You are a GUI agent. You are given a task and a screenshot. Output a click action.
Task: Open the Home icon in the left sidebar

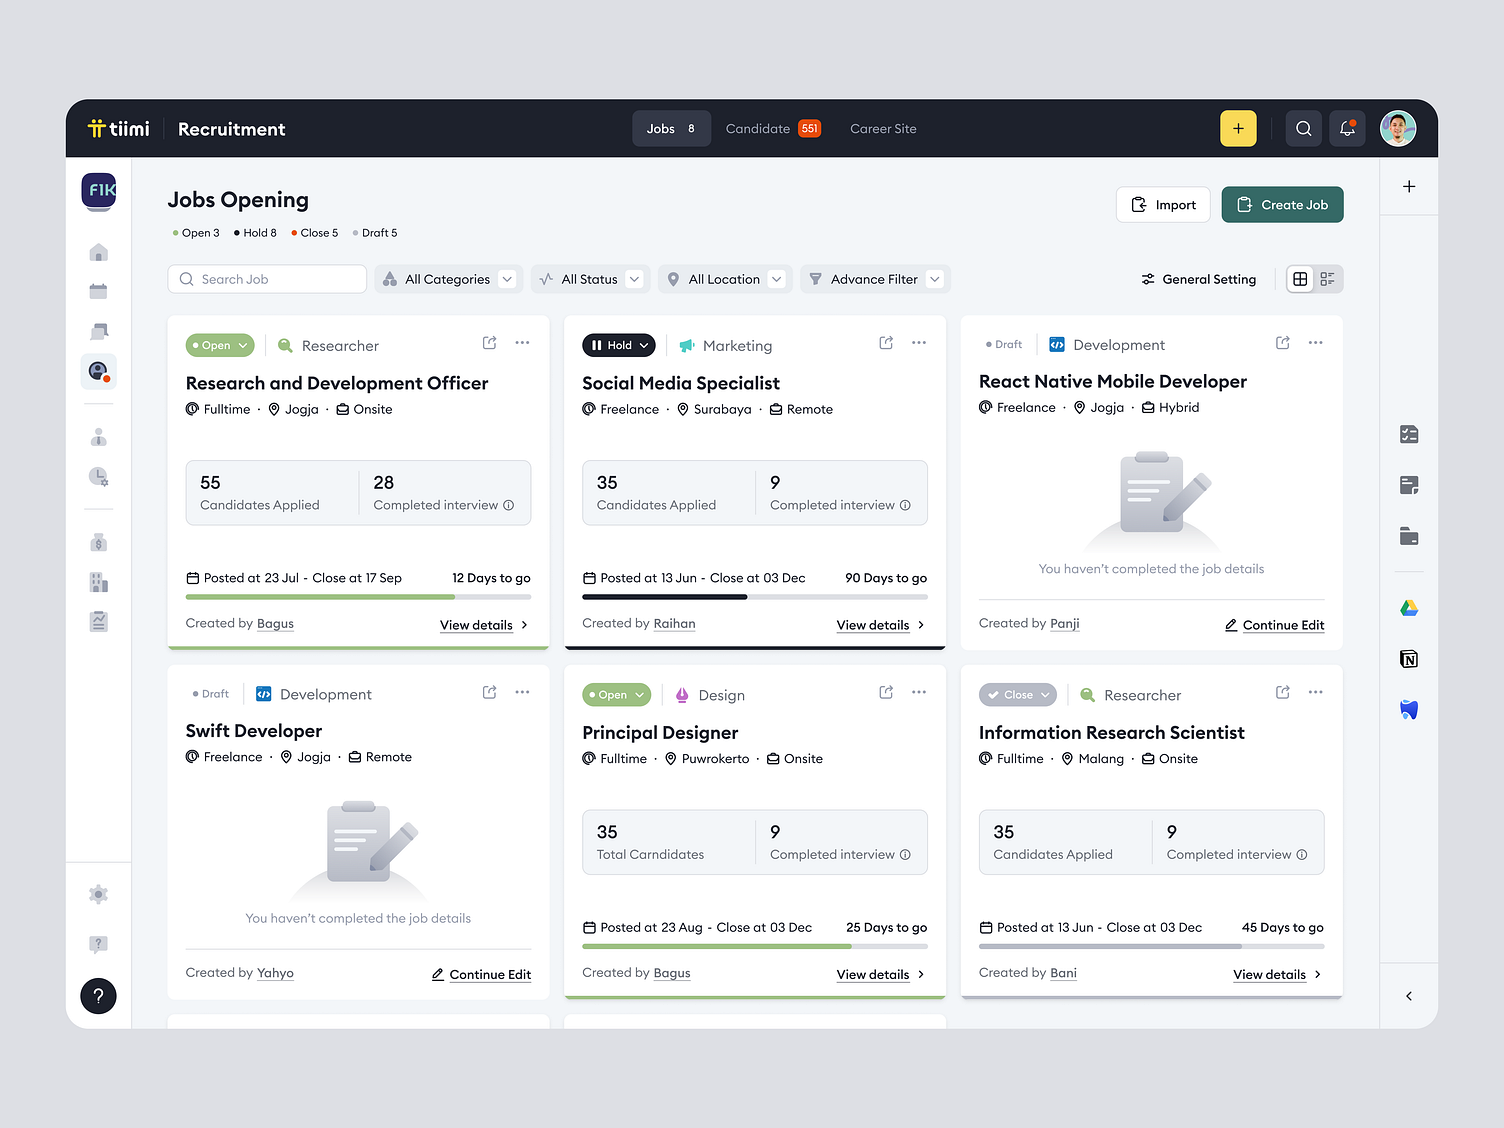pos(98,252)
